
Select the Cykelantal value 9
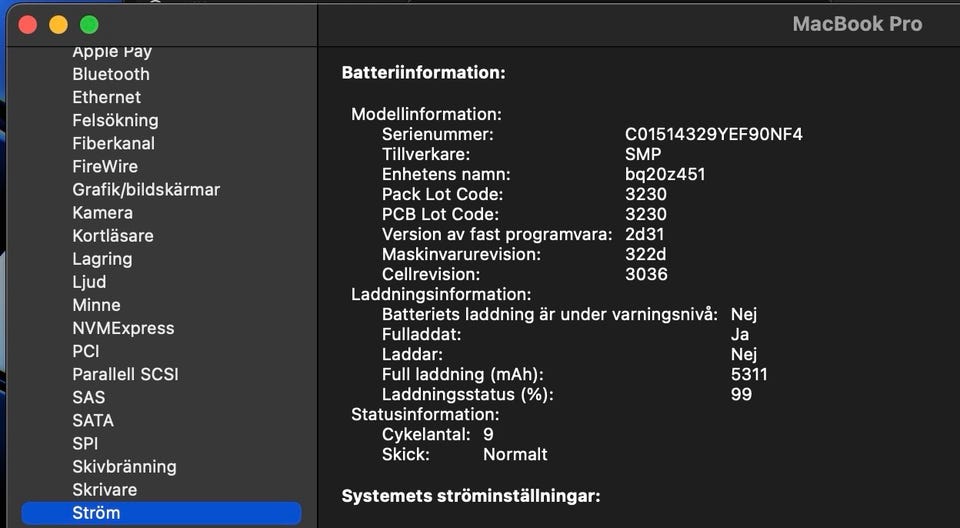click(488, 435)
